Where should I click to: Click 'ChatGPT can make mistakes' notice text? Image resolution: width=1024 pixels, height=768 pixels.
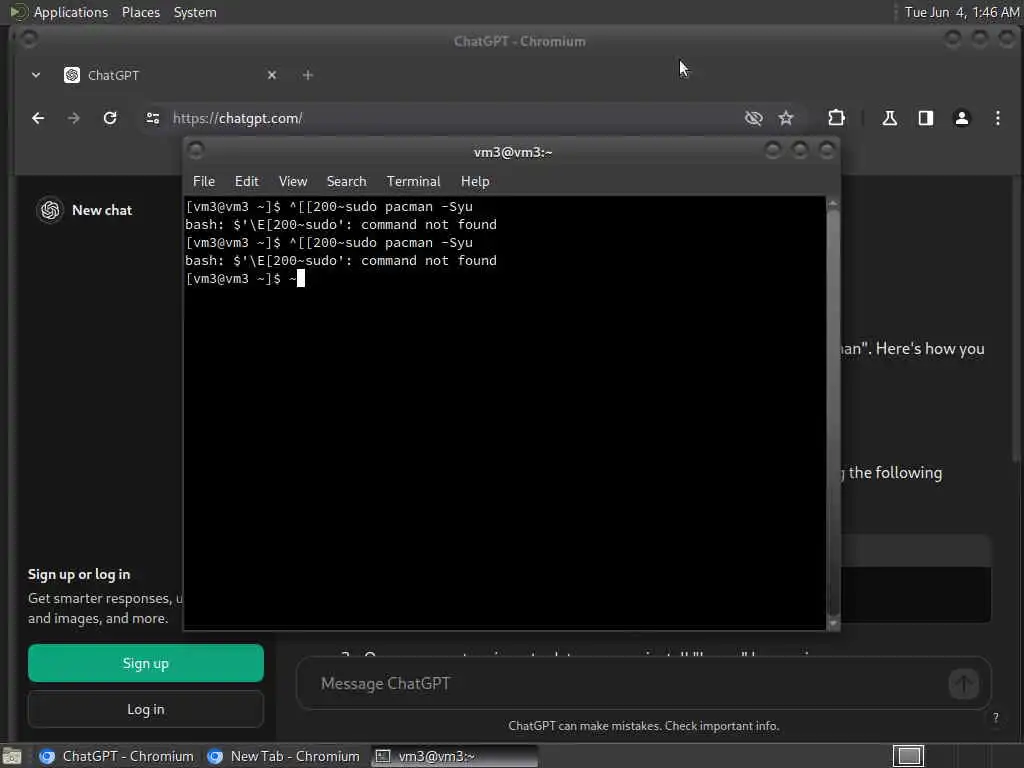click(x=643, y=726)
